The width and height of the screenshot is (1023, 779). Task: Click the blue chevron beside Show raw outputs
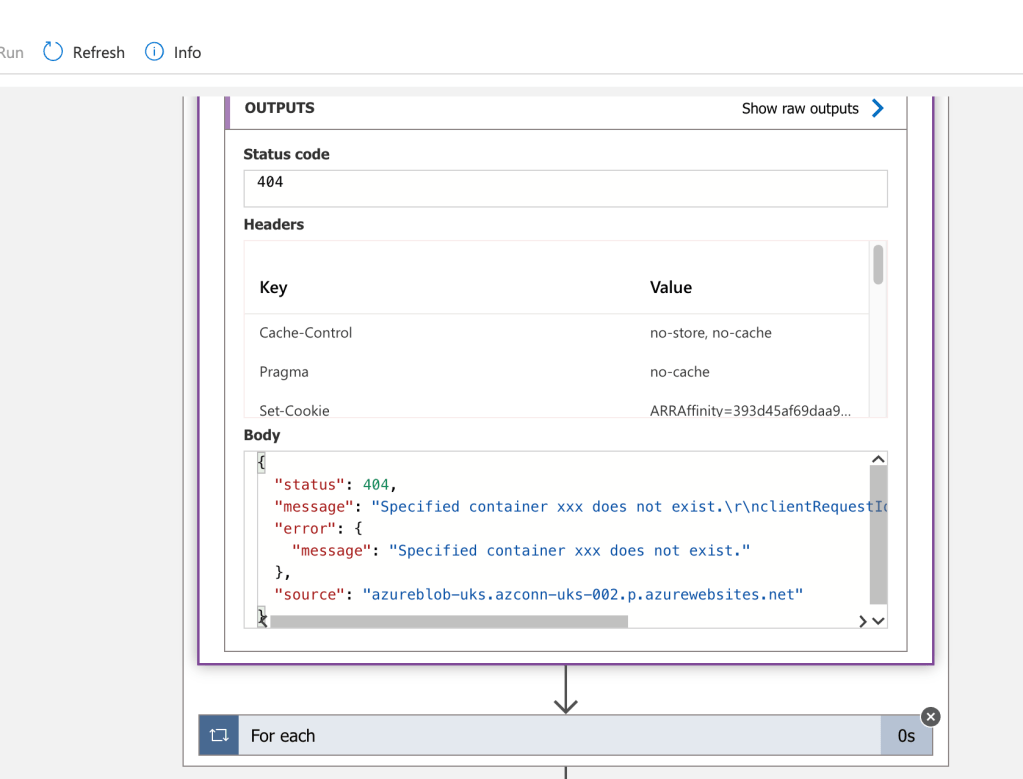click(878, 108)
